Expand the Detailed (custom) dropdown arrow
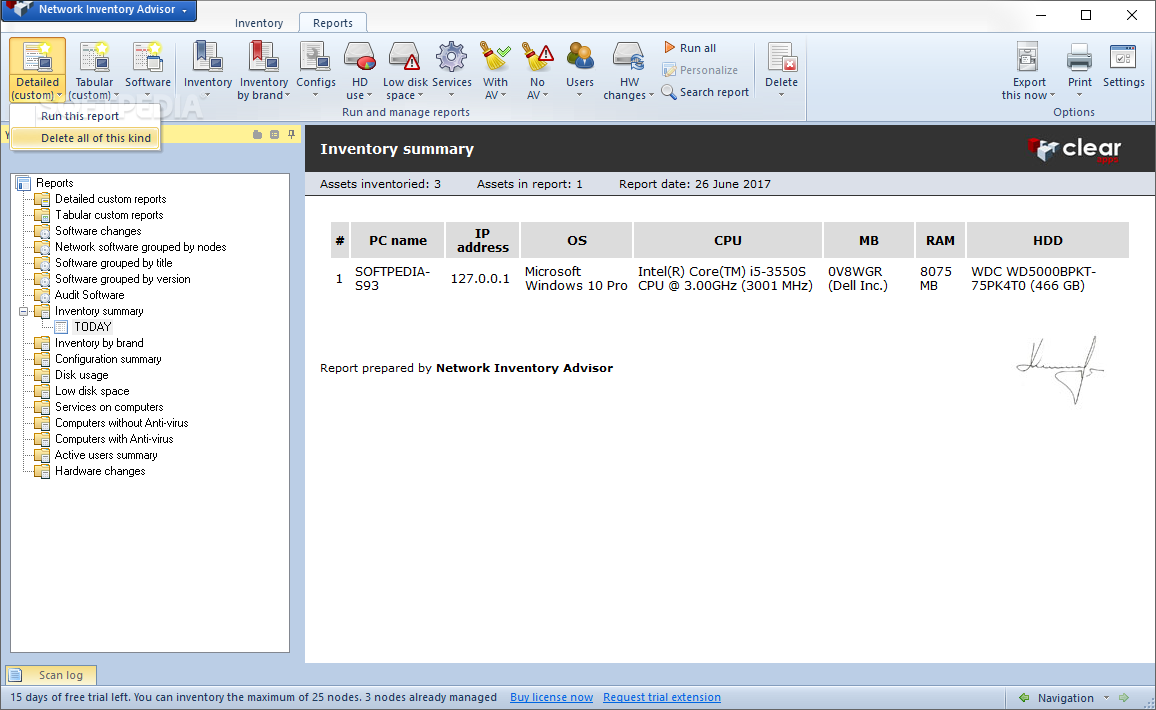This screenshot has height=710, width=1156. [59, 96]
